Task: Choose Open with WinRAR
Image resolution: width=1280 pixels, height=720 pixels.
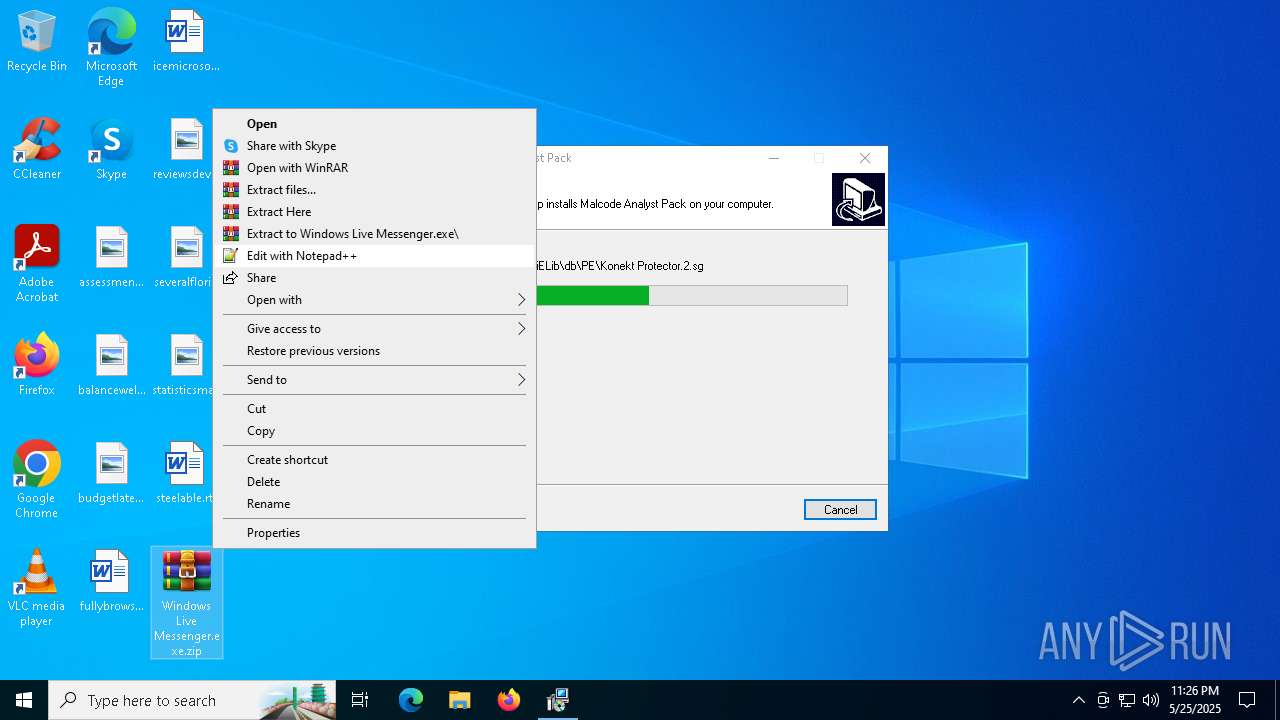Action: pos(375,168)
